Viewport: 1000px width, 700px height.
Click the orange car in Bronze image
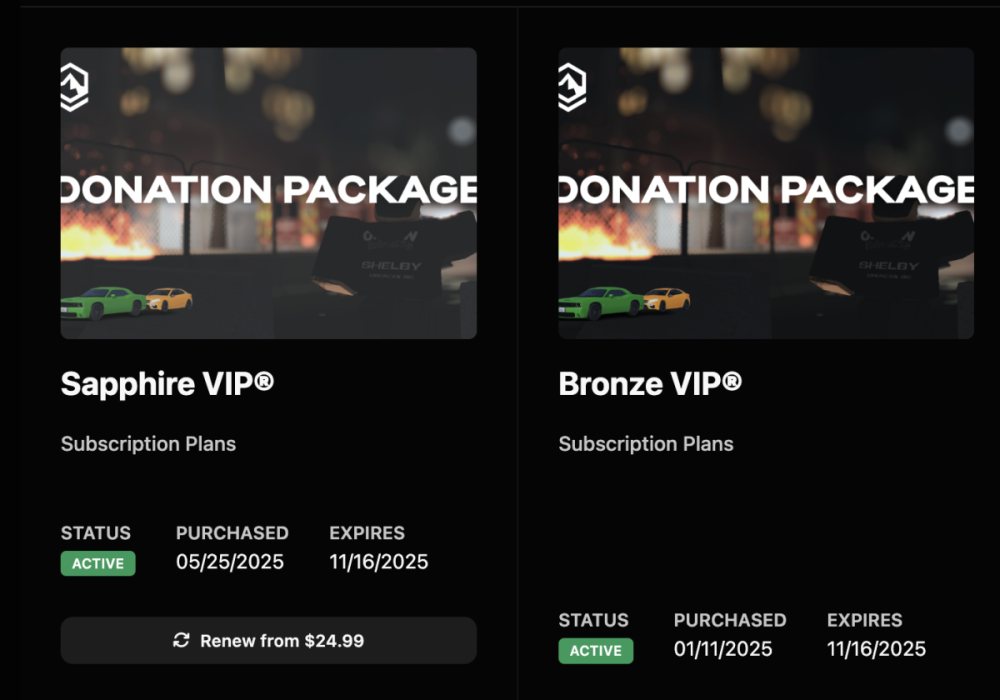click(666, 299)
